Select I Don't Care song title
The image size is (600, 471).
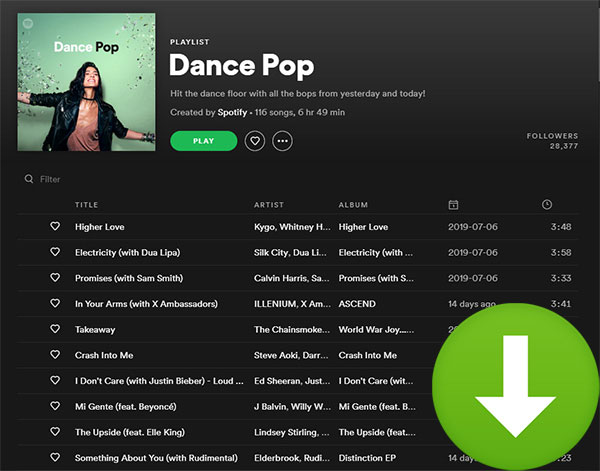point(159,381)
